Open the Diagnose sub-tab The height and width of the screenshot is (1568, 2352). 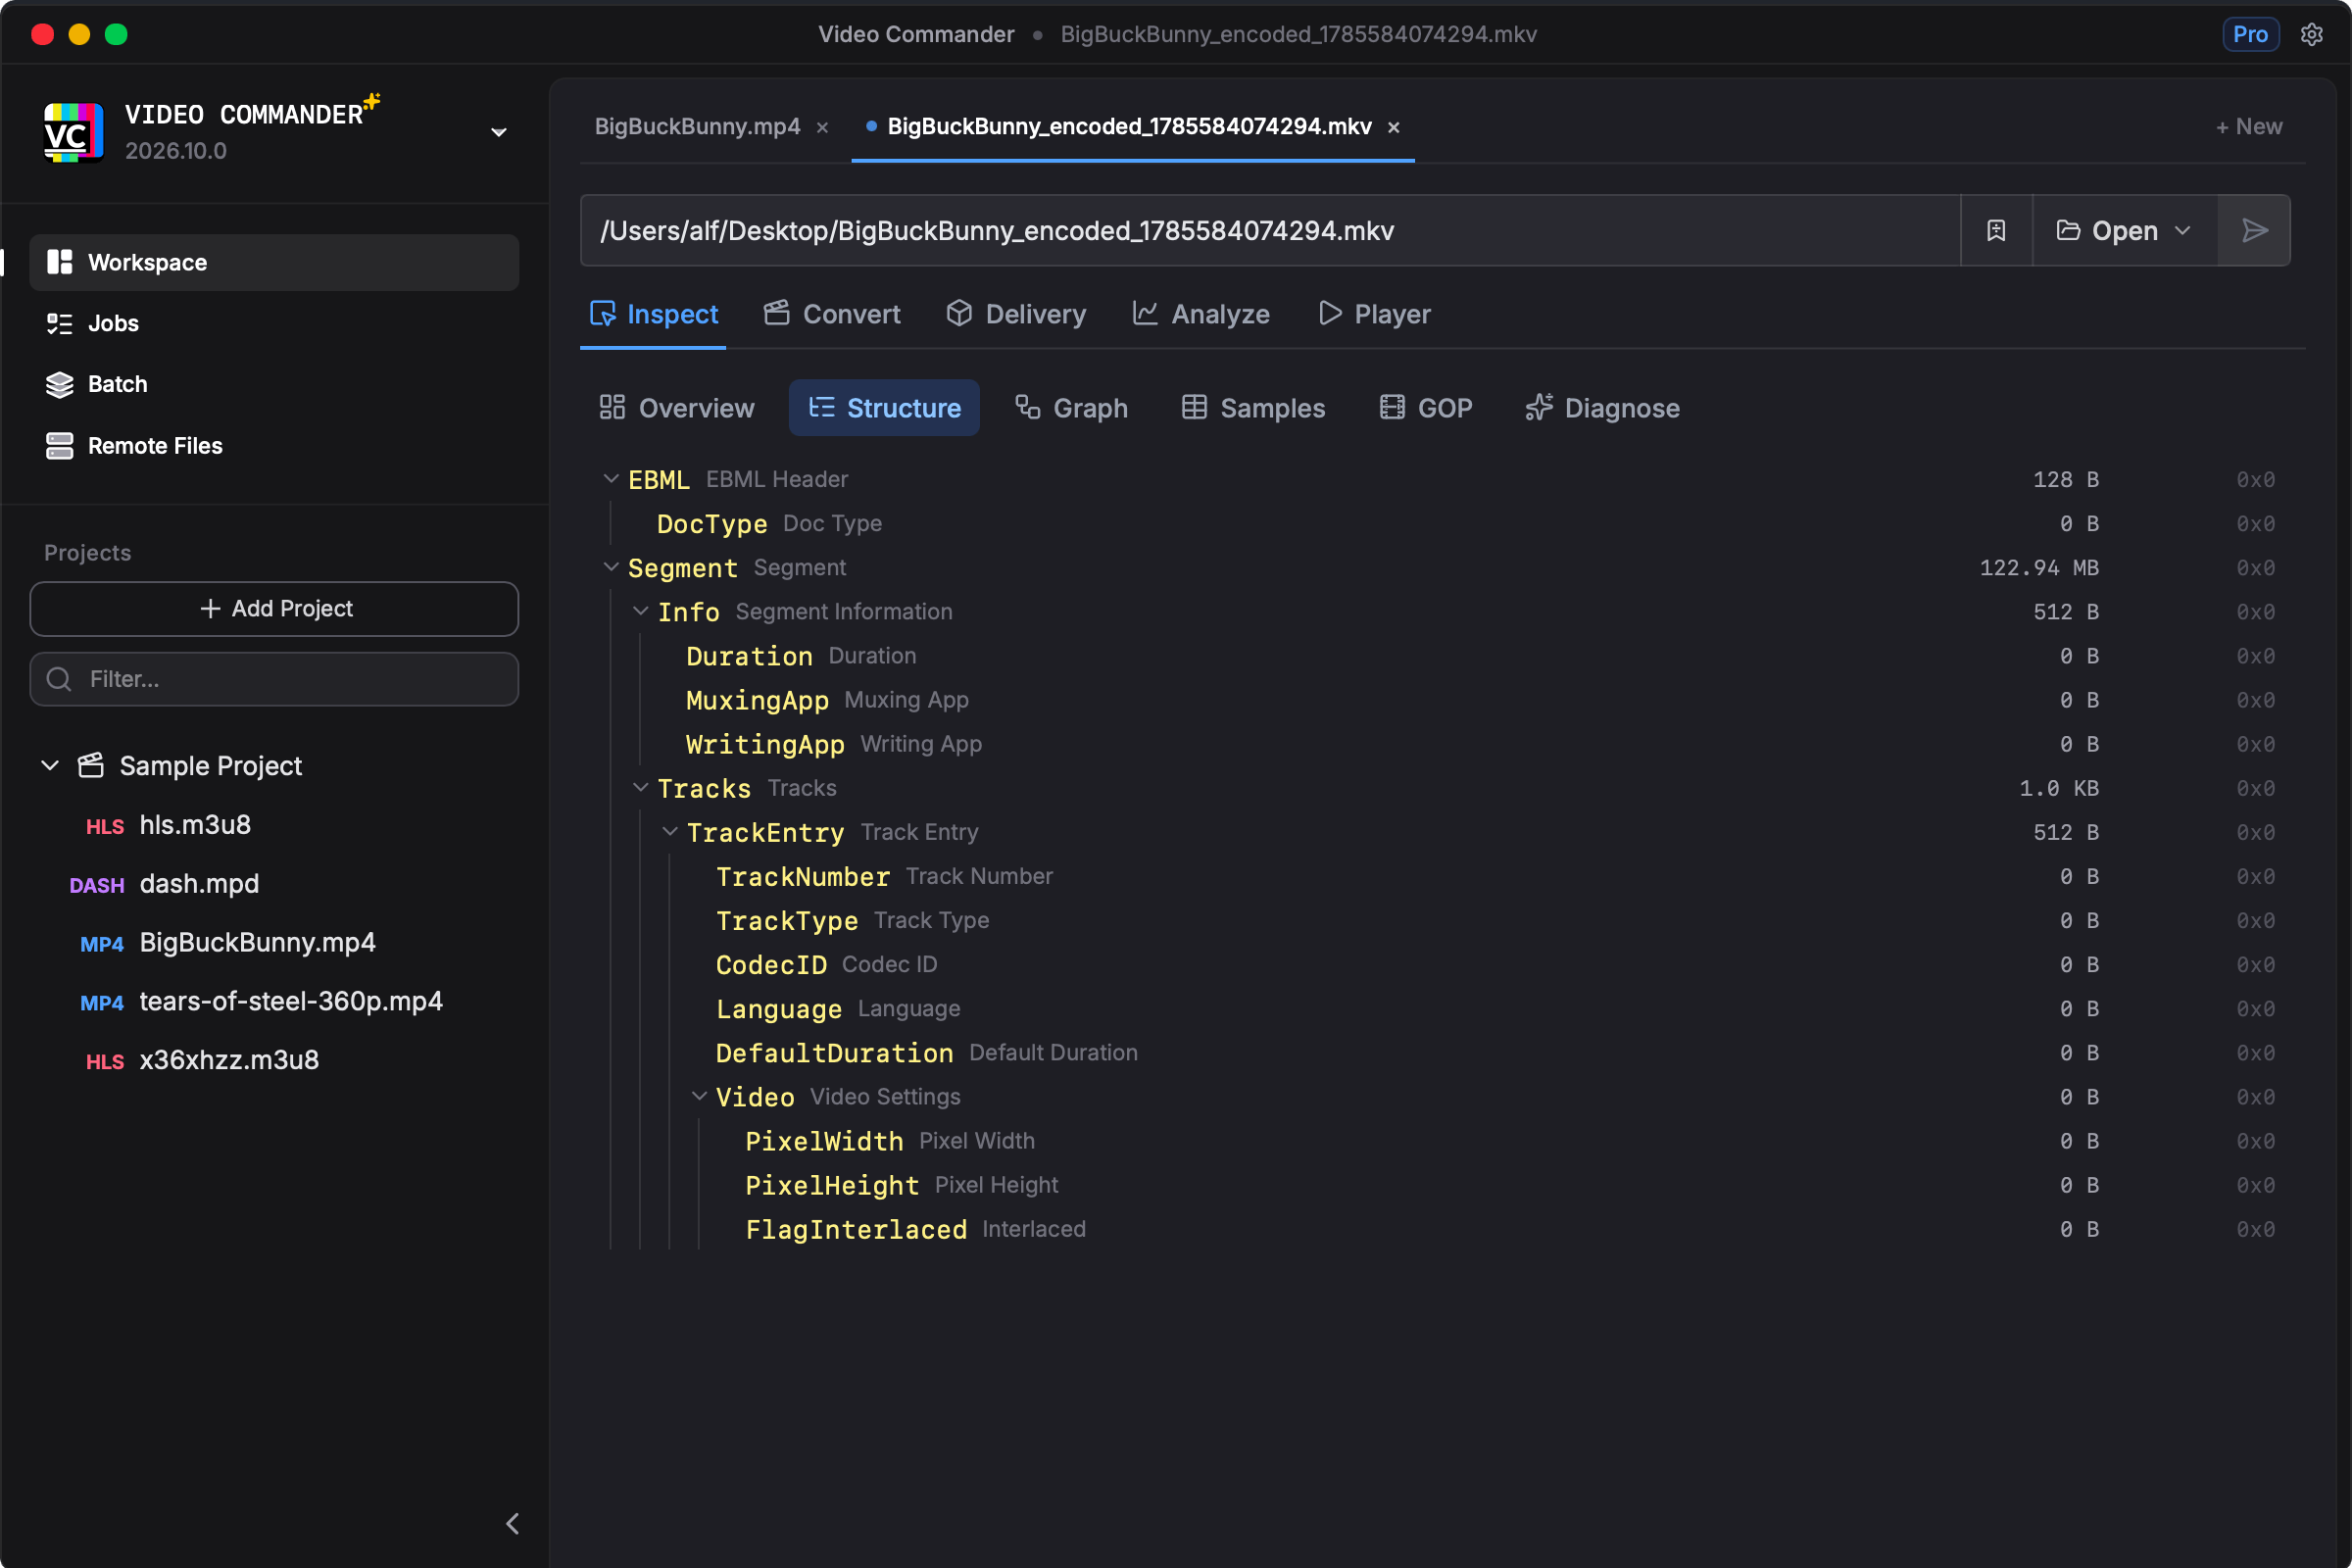coord(1602,408)
